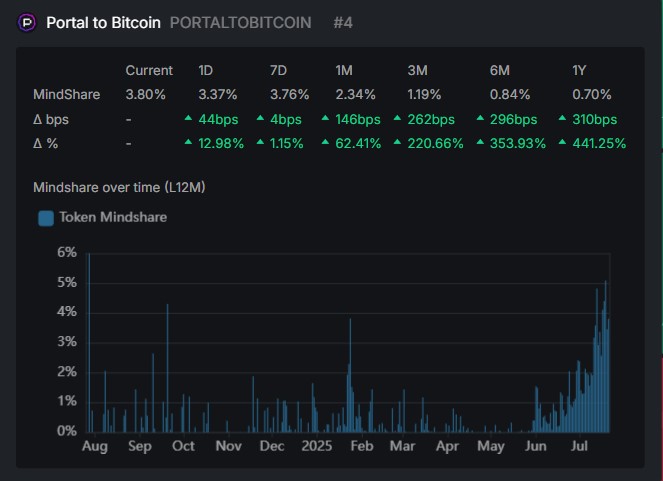Click the 7D MindShare value 3.76%
This screenshot has width=663, height=481.
coord(290,94)
